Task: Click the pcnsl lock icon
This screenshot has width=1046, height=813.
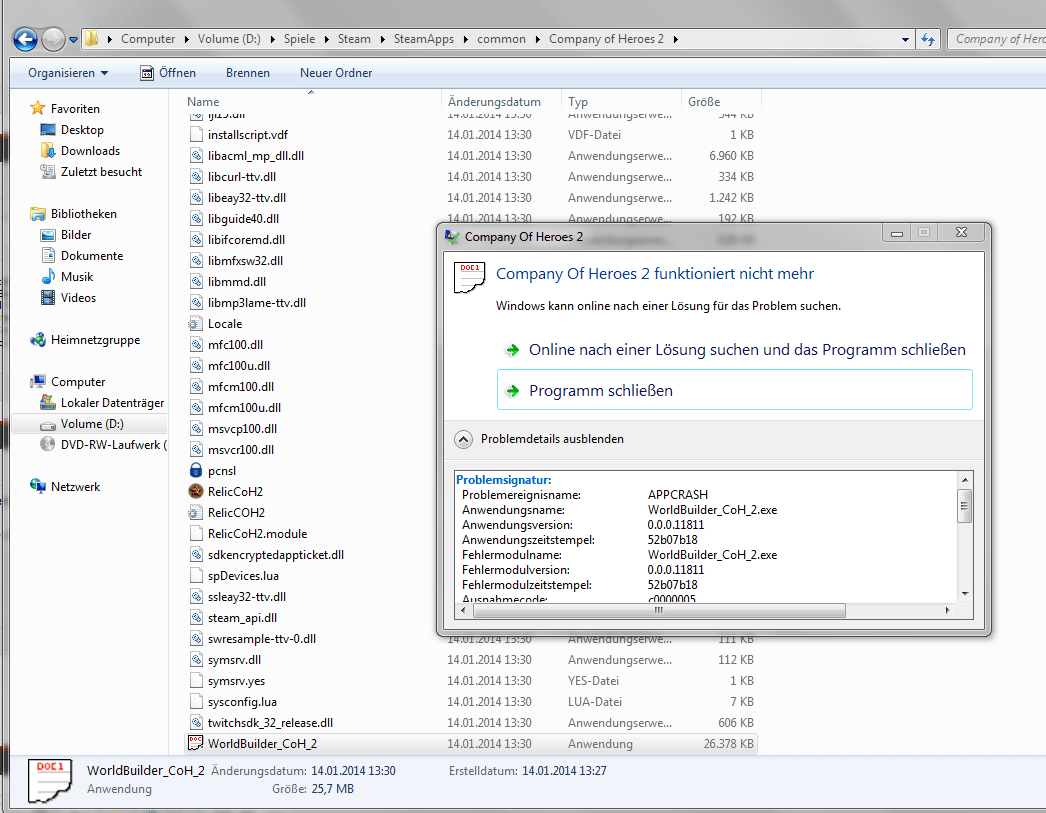Action: [195, 471]
